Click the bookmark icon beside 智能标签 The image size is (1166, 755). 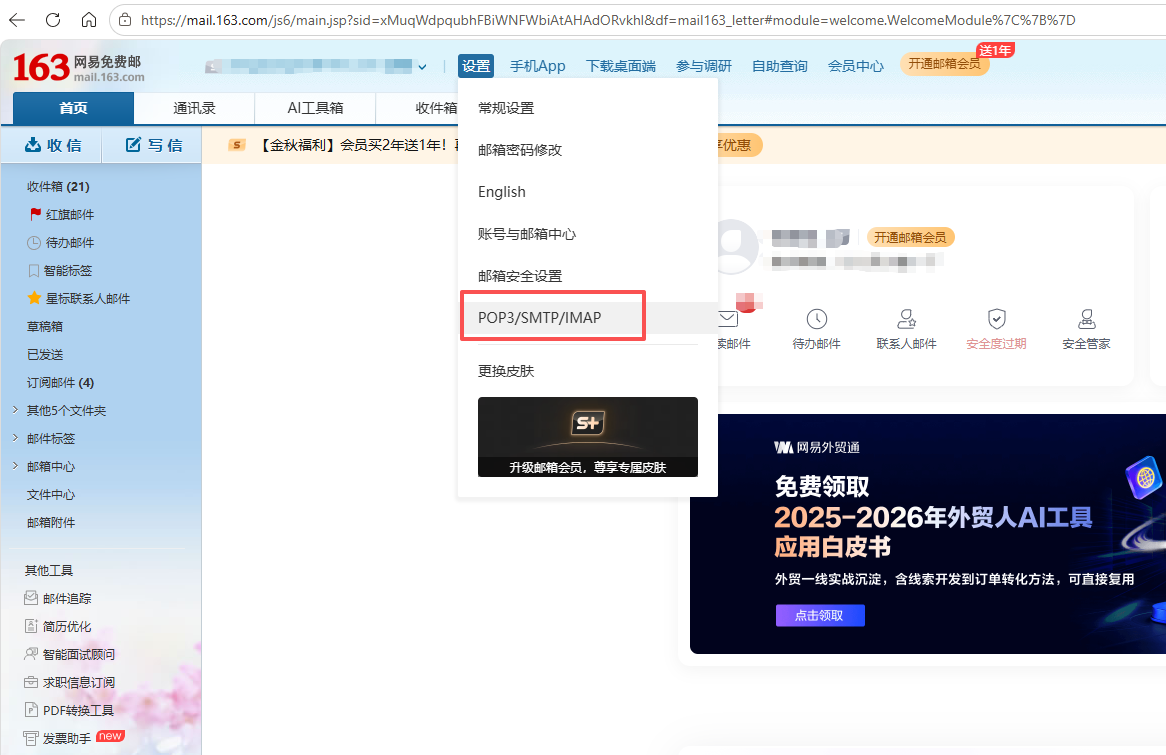pyautogui.click(x=33, y=271)
